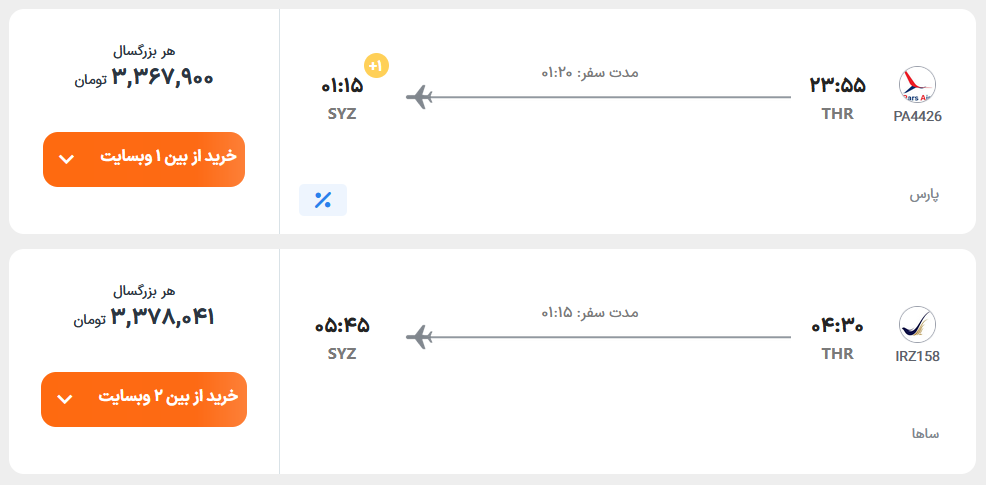Viewport: 986px width, 485px height.
Task: Click the 01:15 arrival time at SYZ
Action: tap(342, 86)
